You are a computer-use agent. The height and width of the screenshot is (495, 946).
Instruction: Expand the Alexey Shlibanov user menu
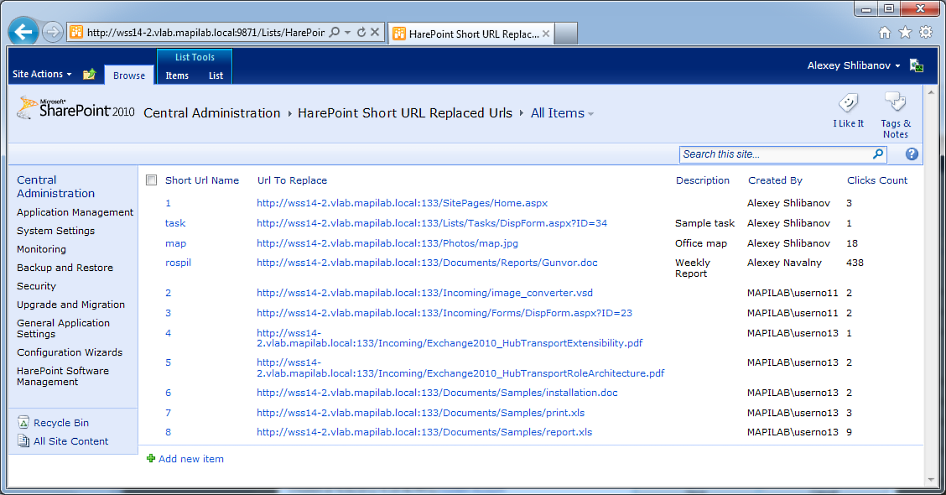coord(854,65)
